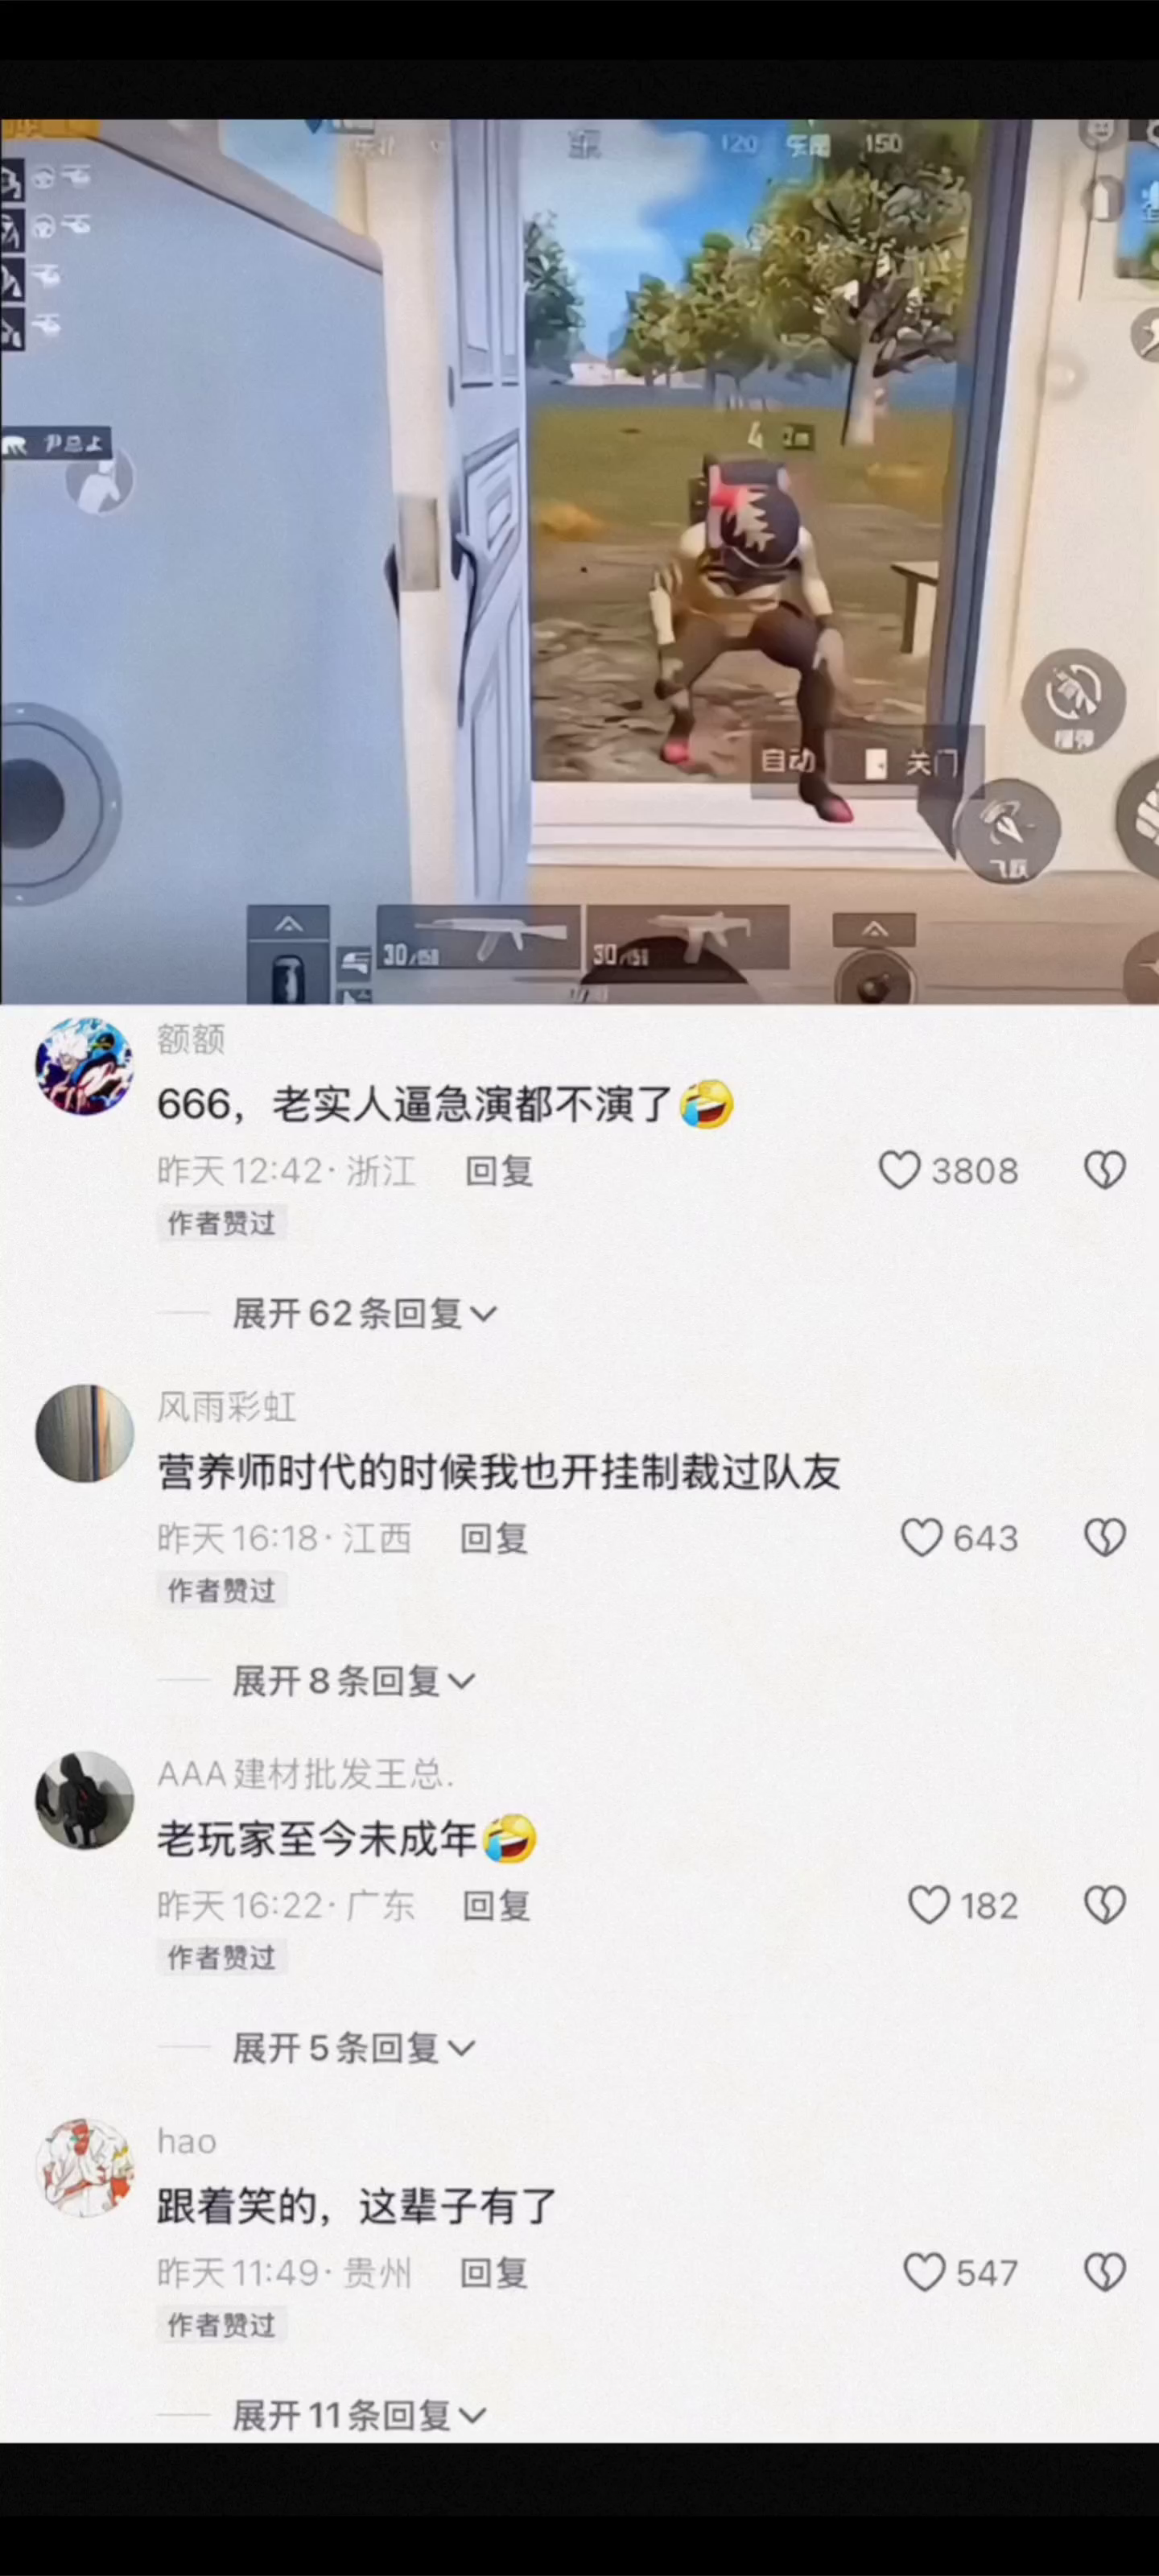
Task: Open 额额's profile avatar
Action: click(x=84, y=1066)
